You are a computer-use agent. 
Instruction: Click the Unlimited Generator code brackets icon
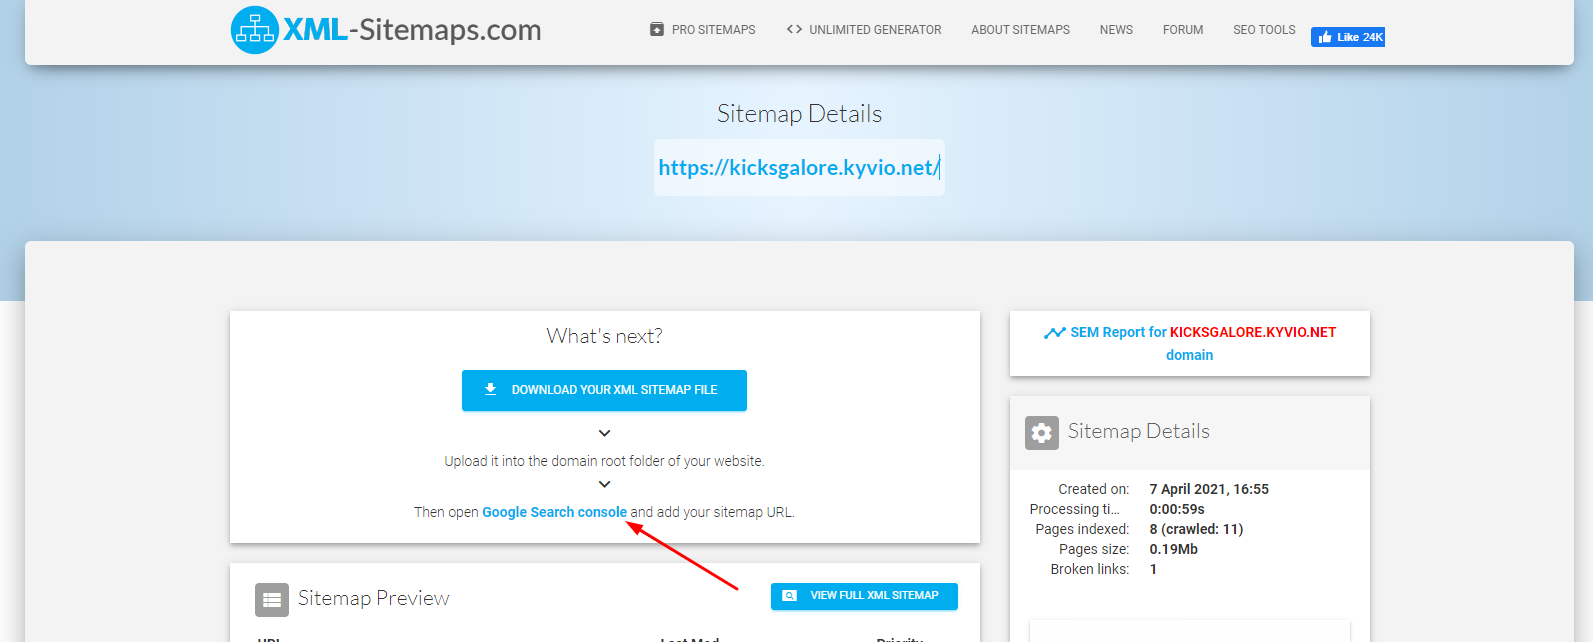pos(794,30)
